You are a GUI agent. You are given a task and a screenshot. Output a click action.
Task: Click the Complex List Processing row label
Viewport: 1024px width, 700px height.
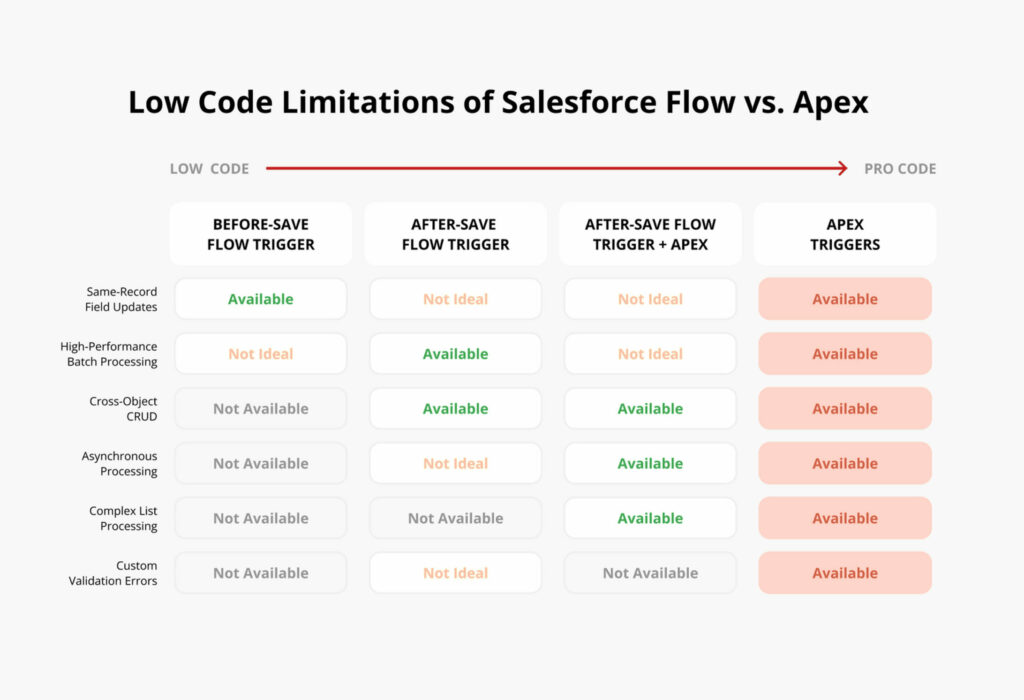click(x=123, y=518)
